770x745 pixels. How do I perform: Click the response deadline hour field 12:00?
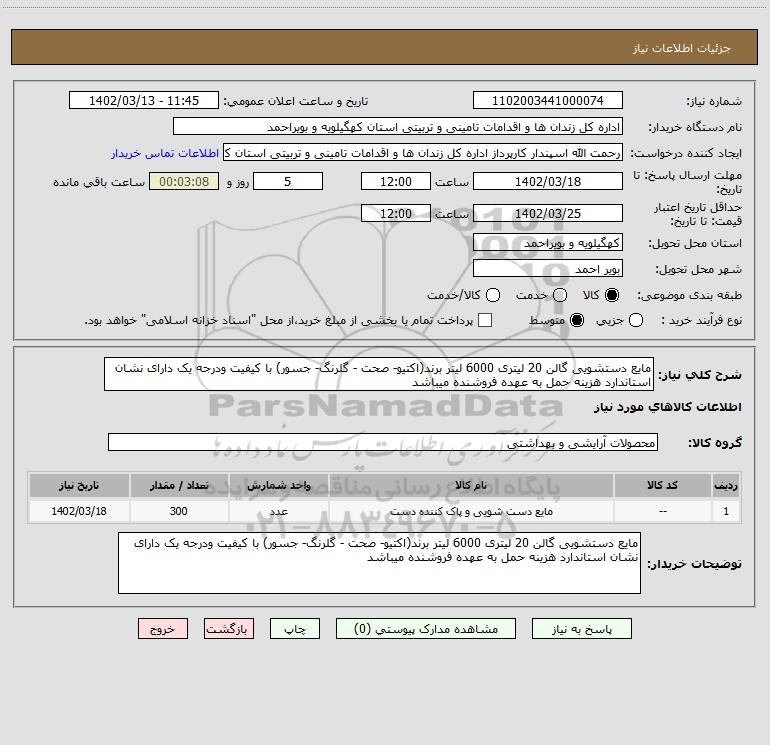click(396, 182)
